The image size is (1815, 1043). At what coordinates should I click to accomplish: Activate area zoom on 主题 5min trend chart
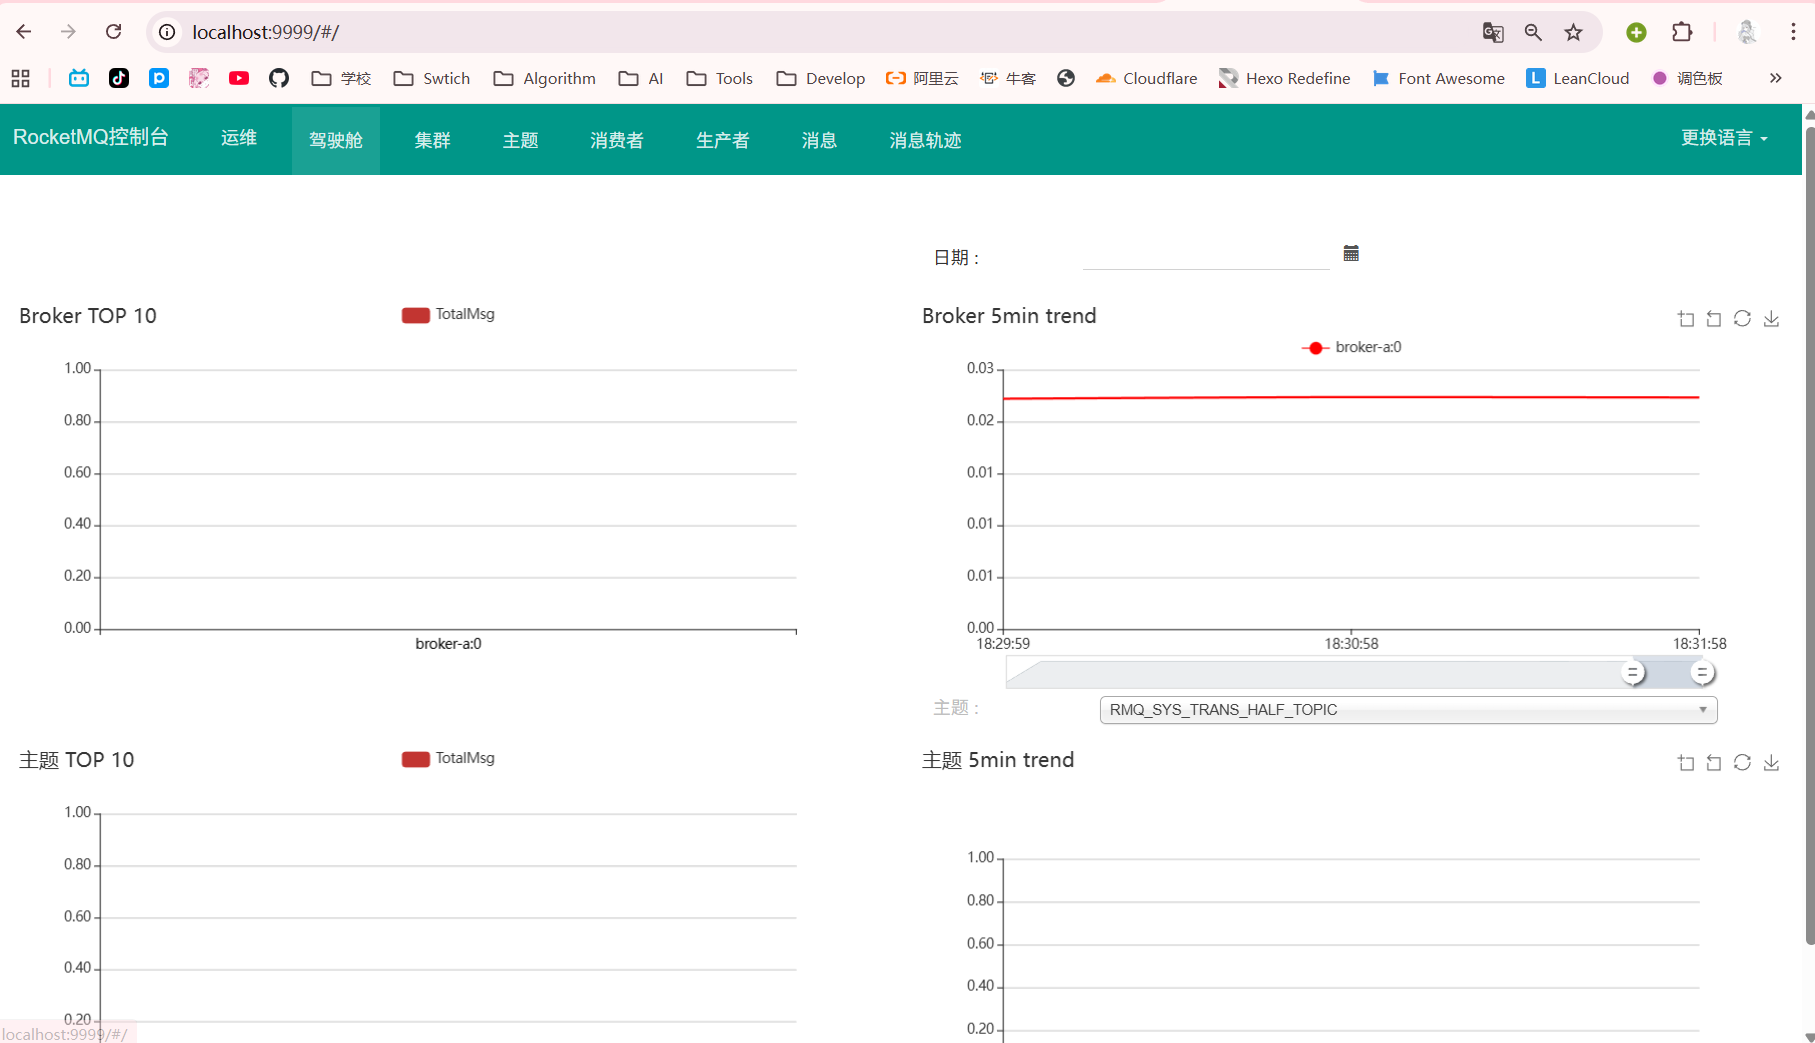[1686, 762]
